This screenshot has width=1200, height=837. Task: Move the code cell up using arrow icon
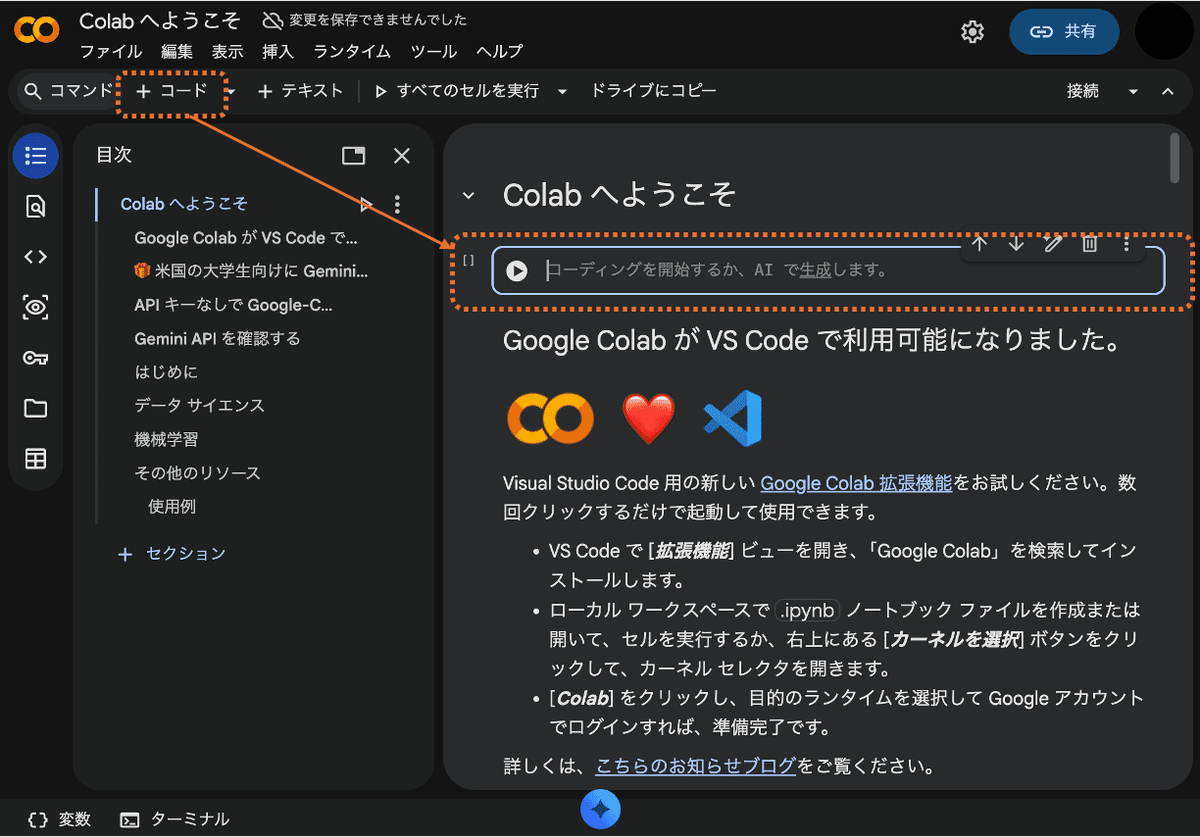(980, 243)
